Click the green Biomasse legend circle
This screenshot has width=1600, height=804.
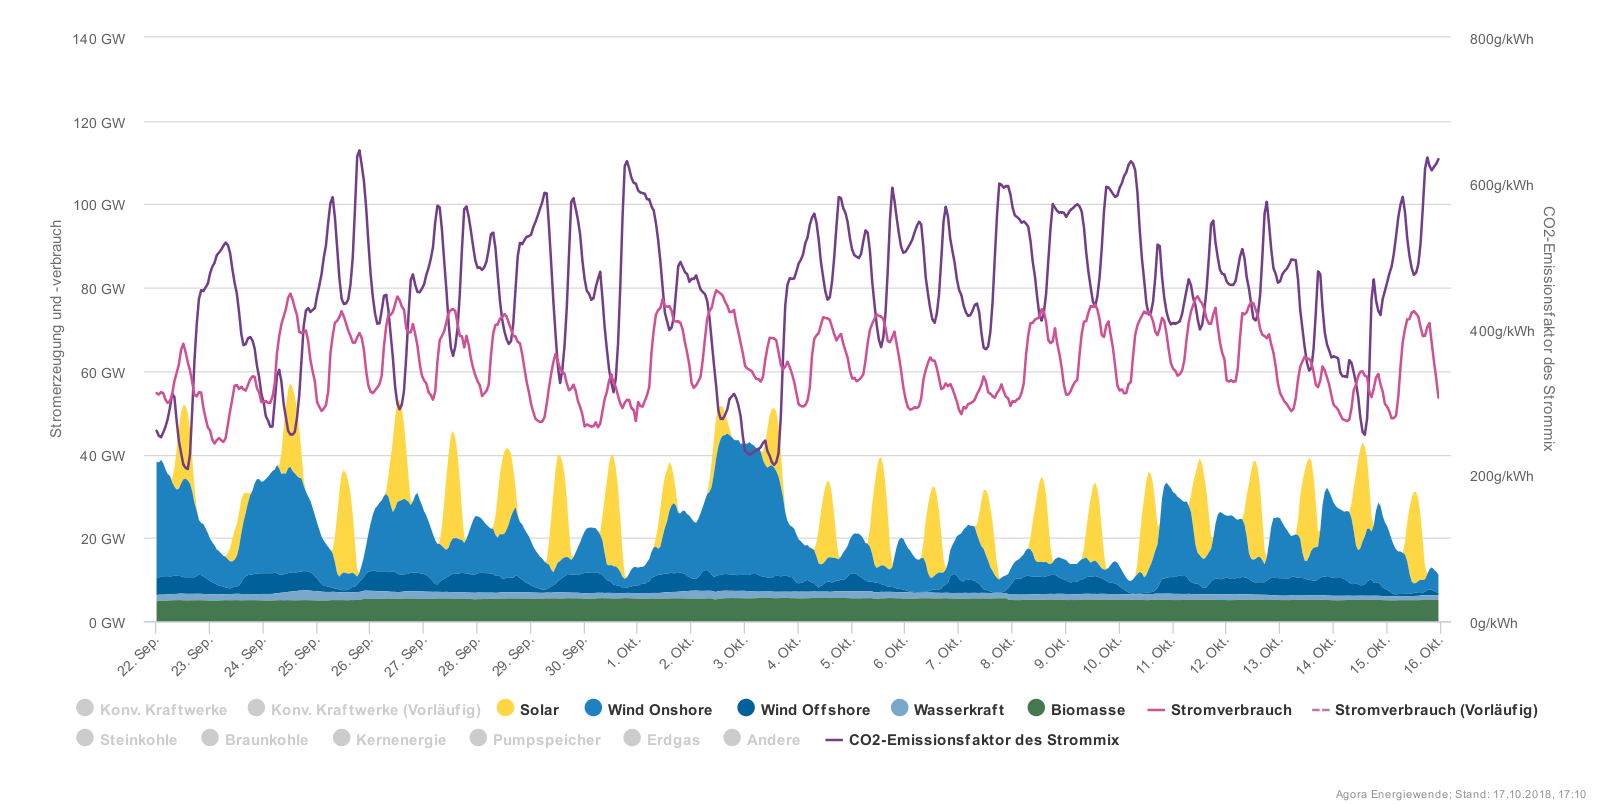1036,708
